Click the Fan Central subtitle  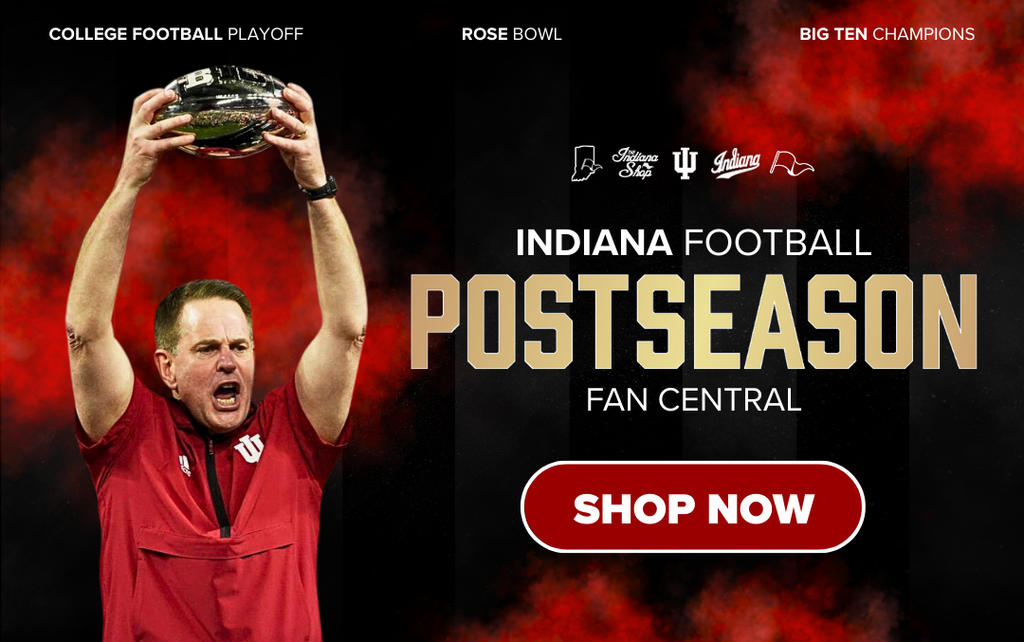(x=694, y=399)
